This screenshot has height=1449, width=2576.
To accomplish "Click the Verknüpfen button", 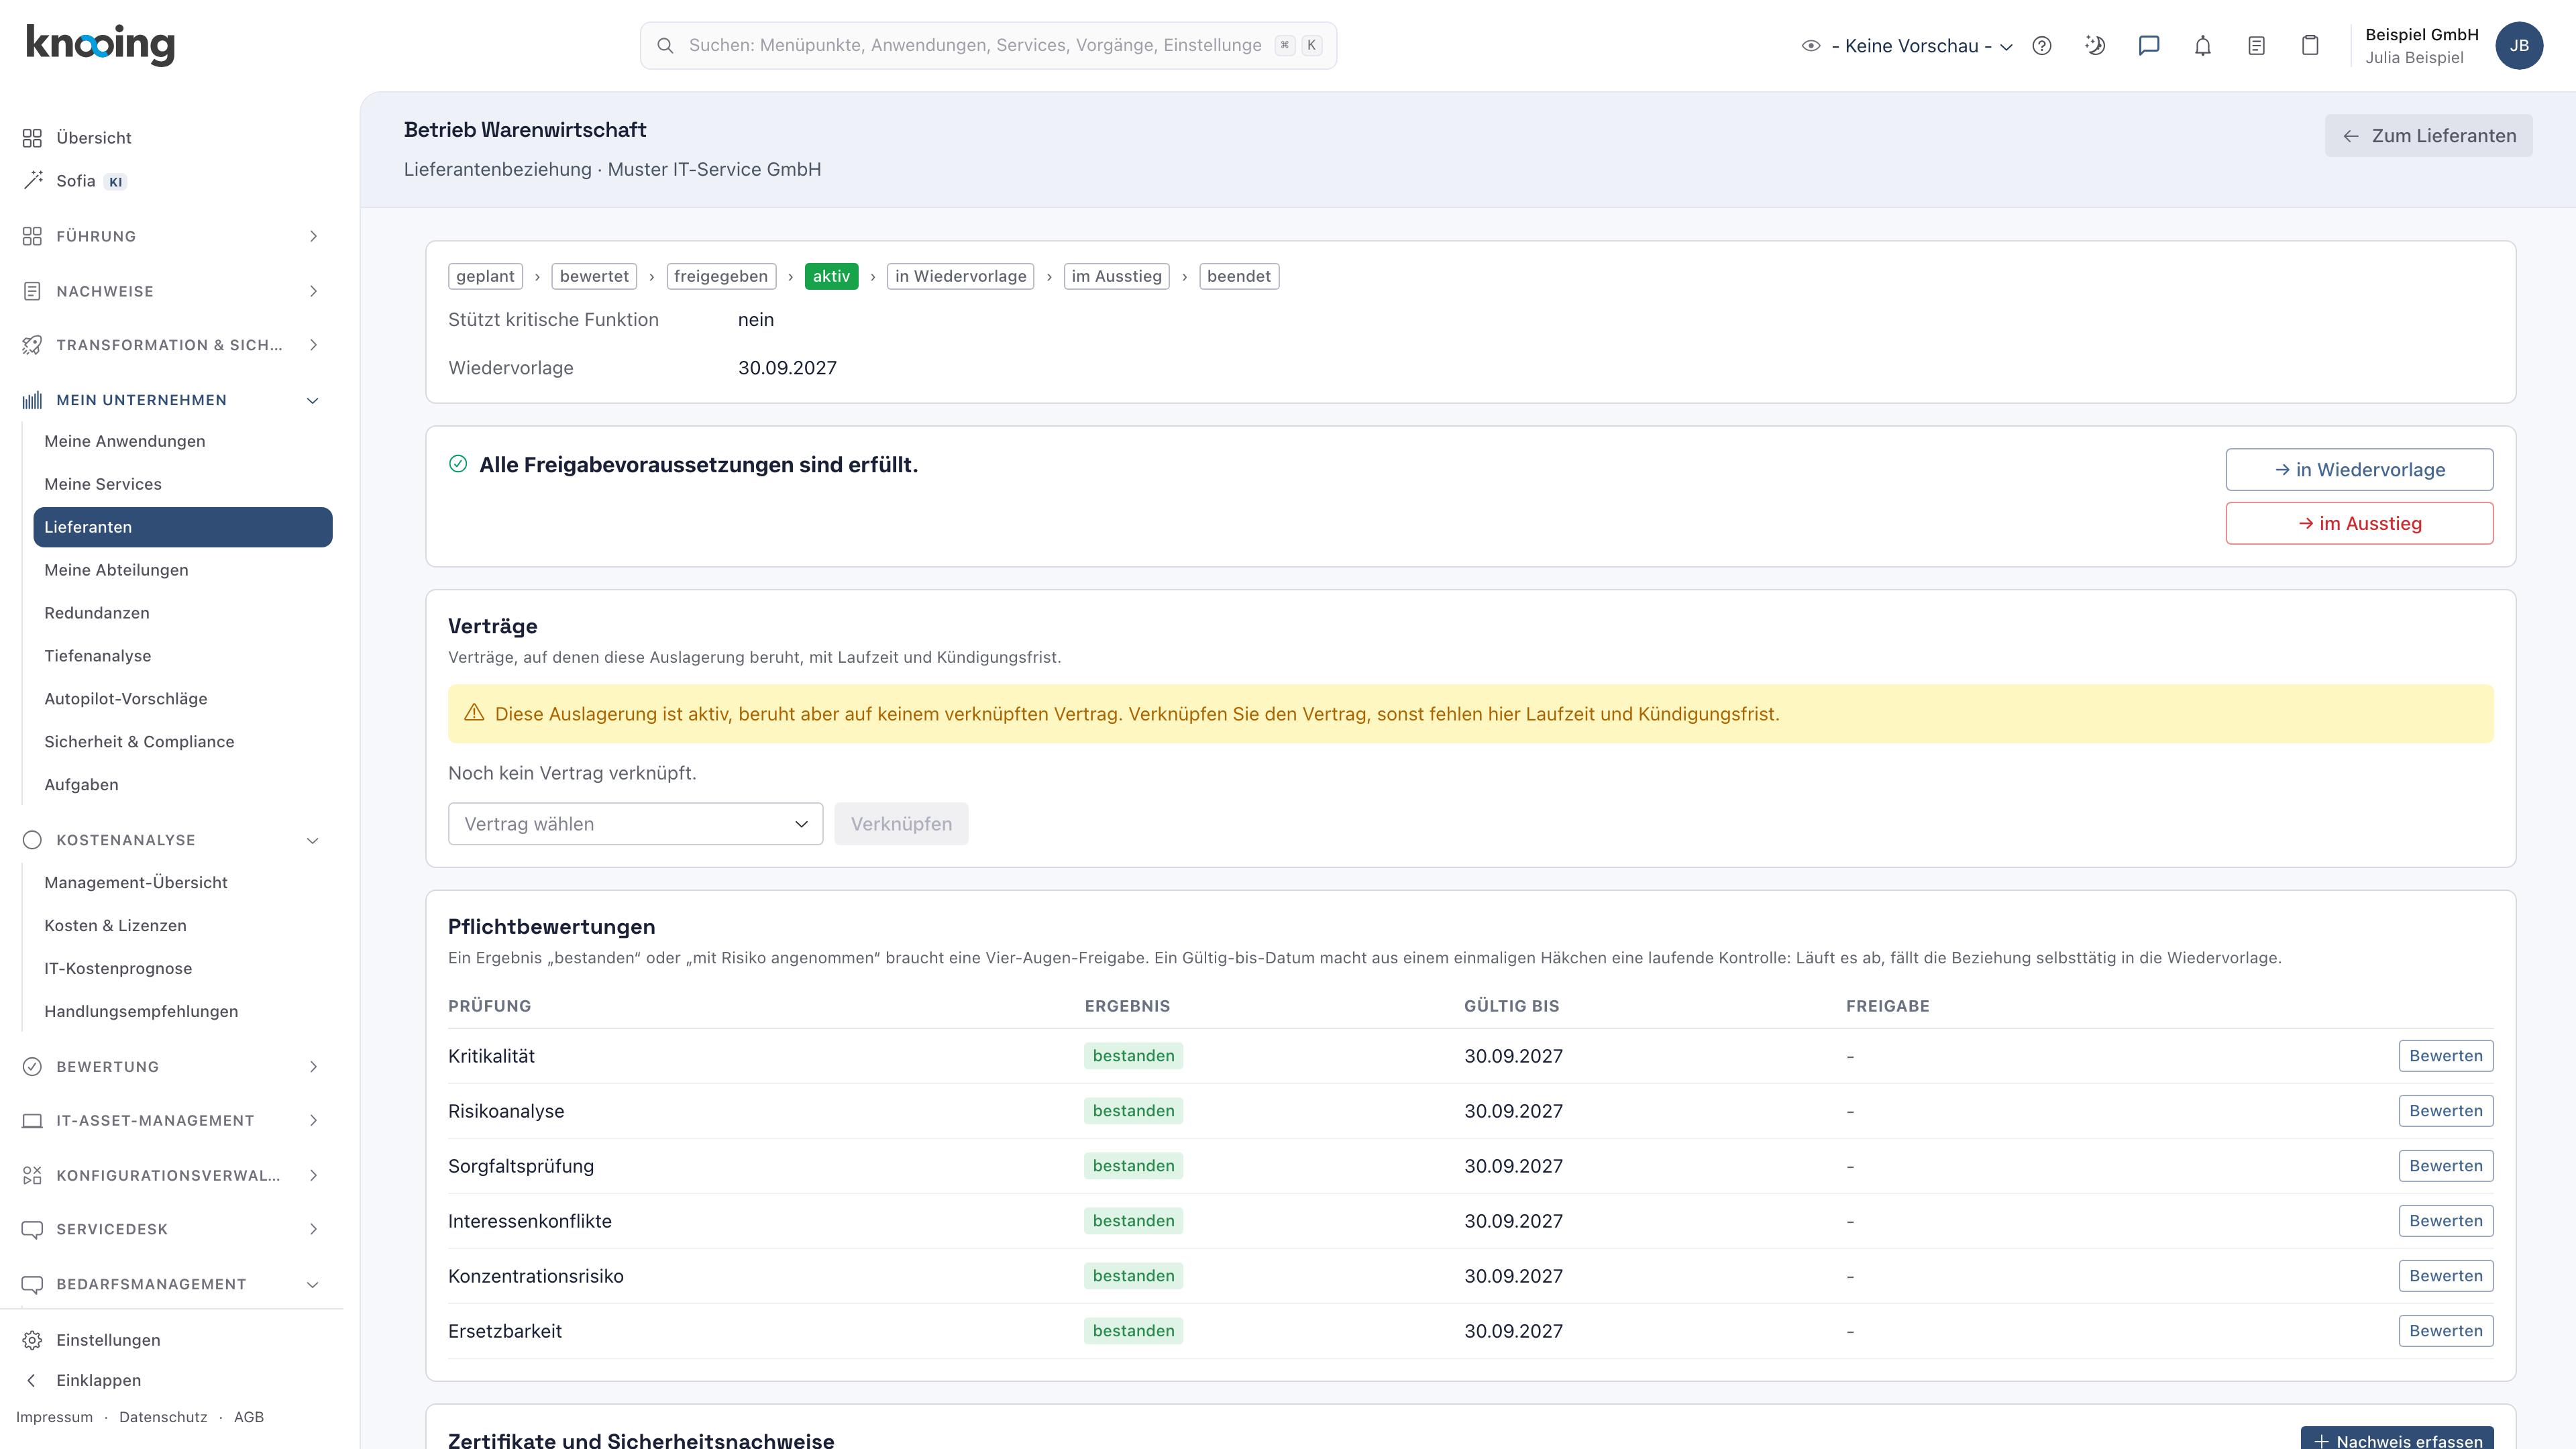I will pos(901,824).
